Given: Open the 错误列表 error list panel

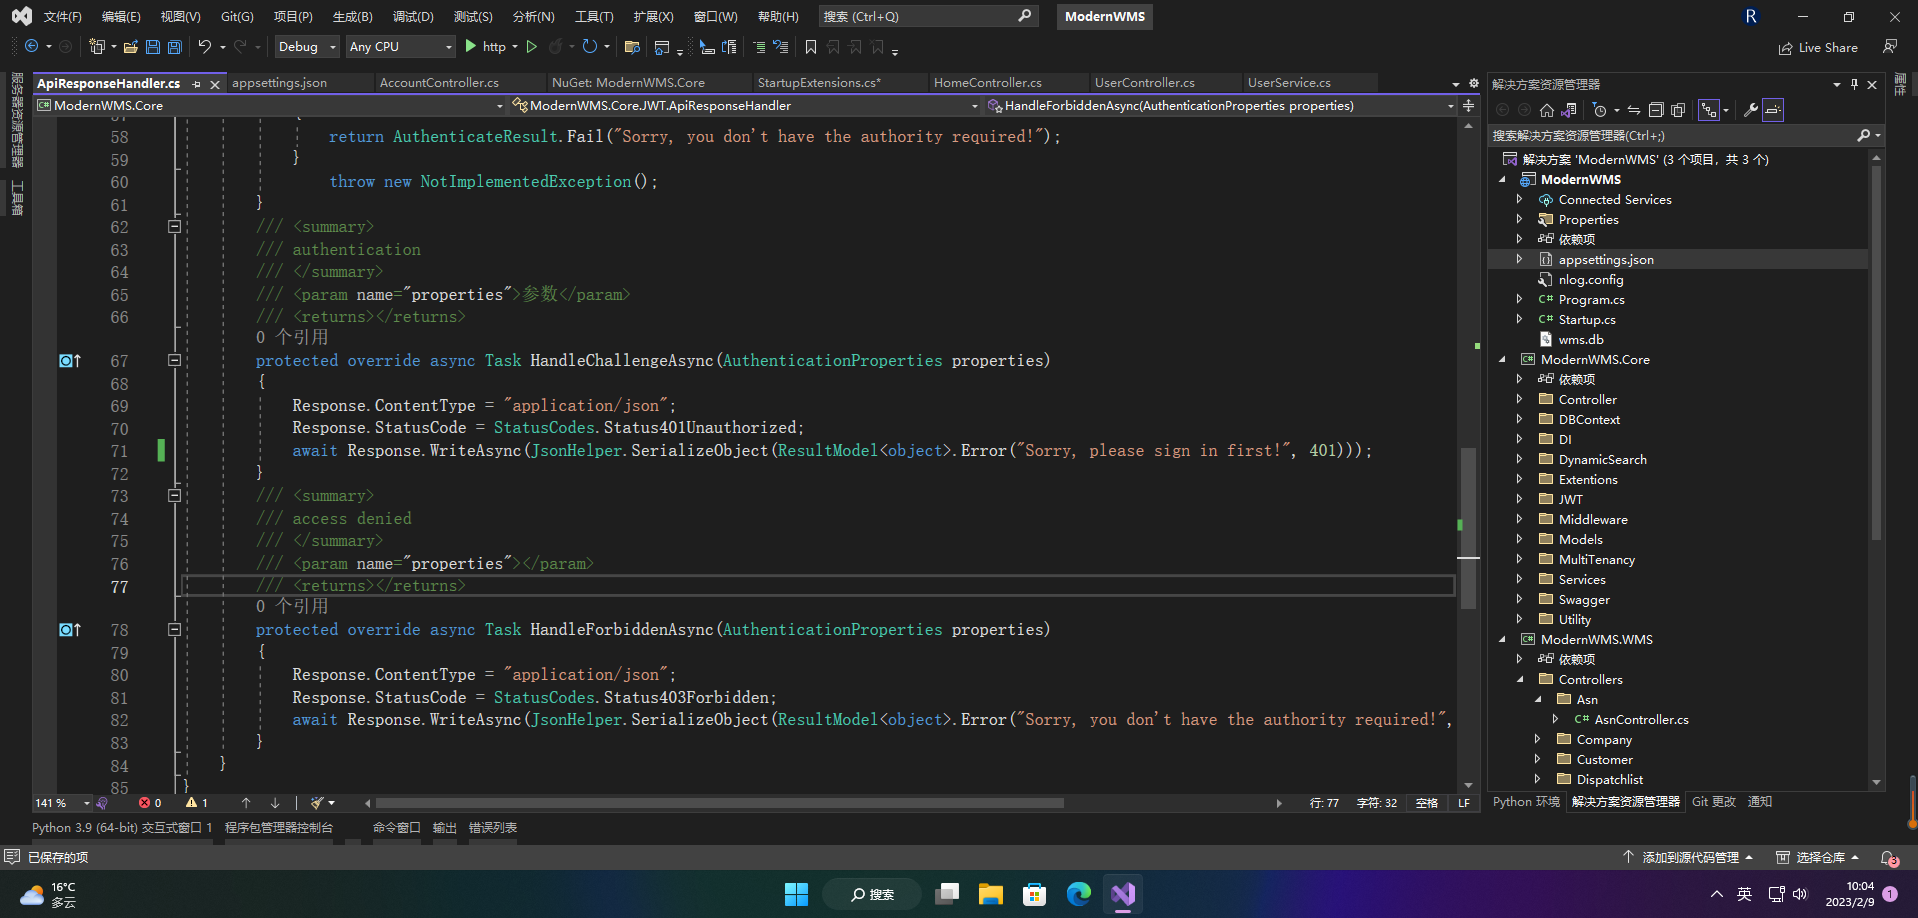Looking at the screenshot, I should (492, 828).
